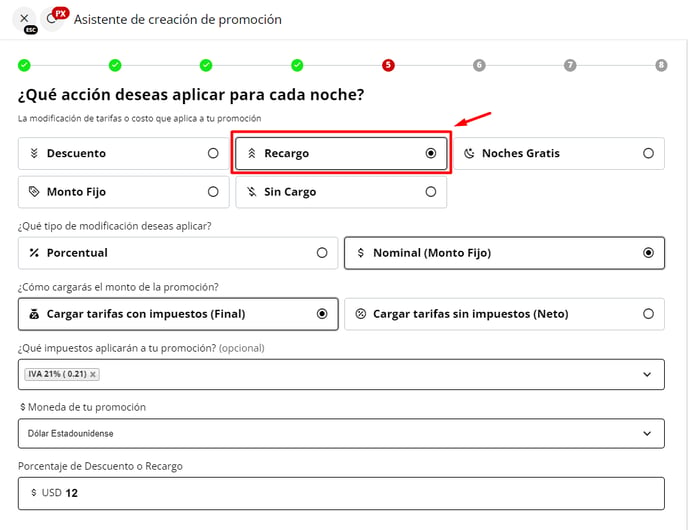Go to completed step one in progress bar

(x=24, y=65)
